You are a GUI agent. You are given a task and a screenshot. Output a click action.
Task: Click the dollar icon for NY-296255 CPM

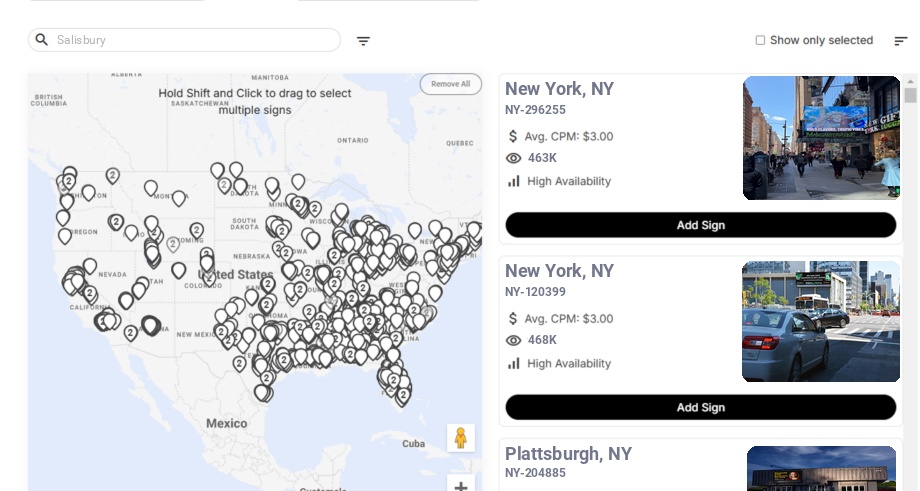(513, 136)
